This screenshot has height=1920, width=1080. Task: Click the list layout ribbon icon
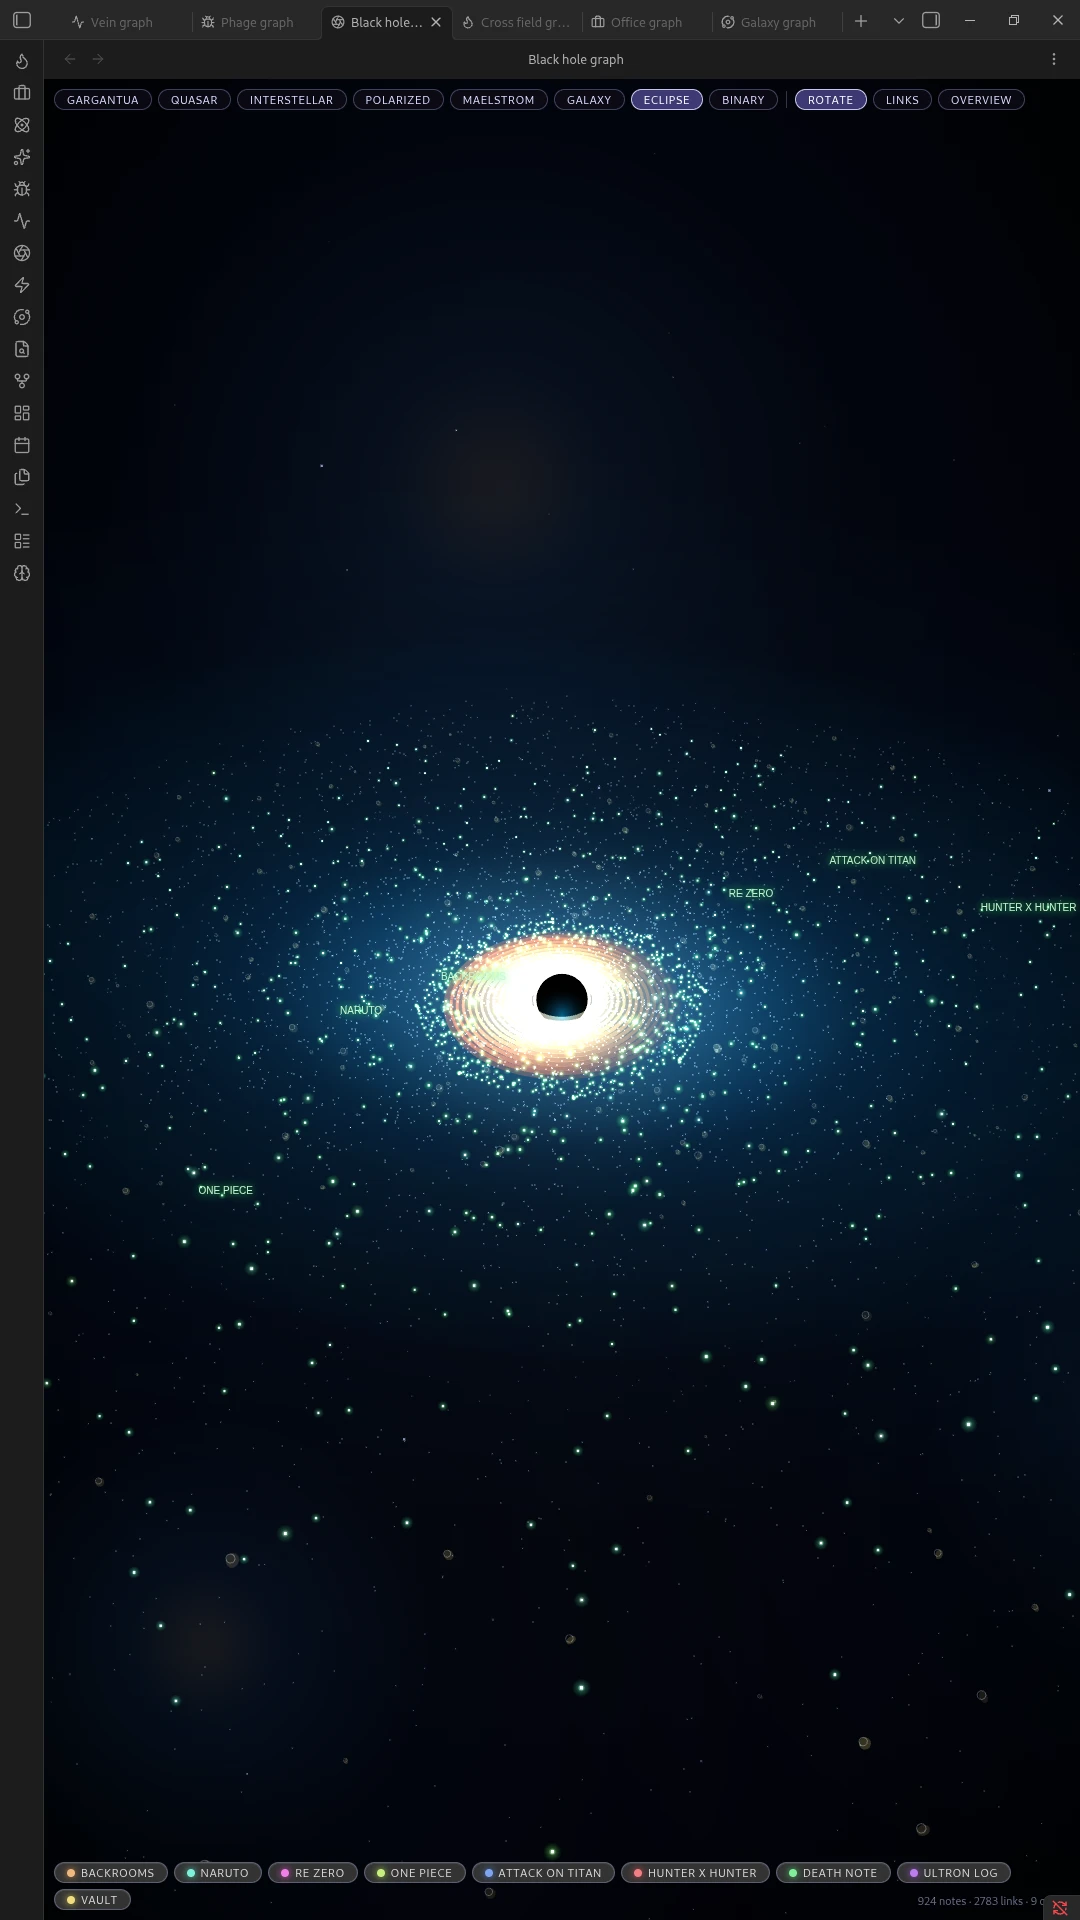click(x=22, y=541)
